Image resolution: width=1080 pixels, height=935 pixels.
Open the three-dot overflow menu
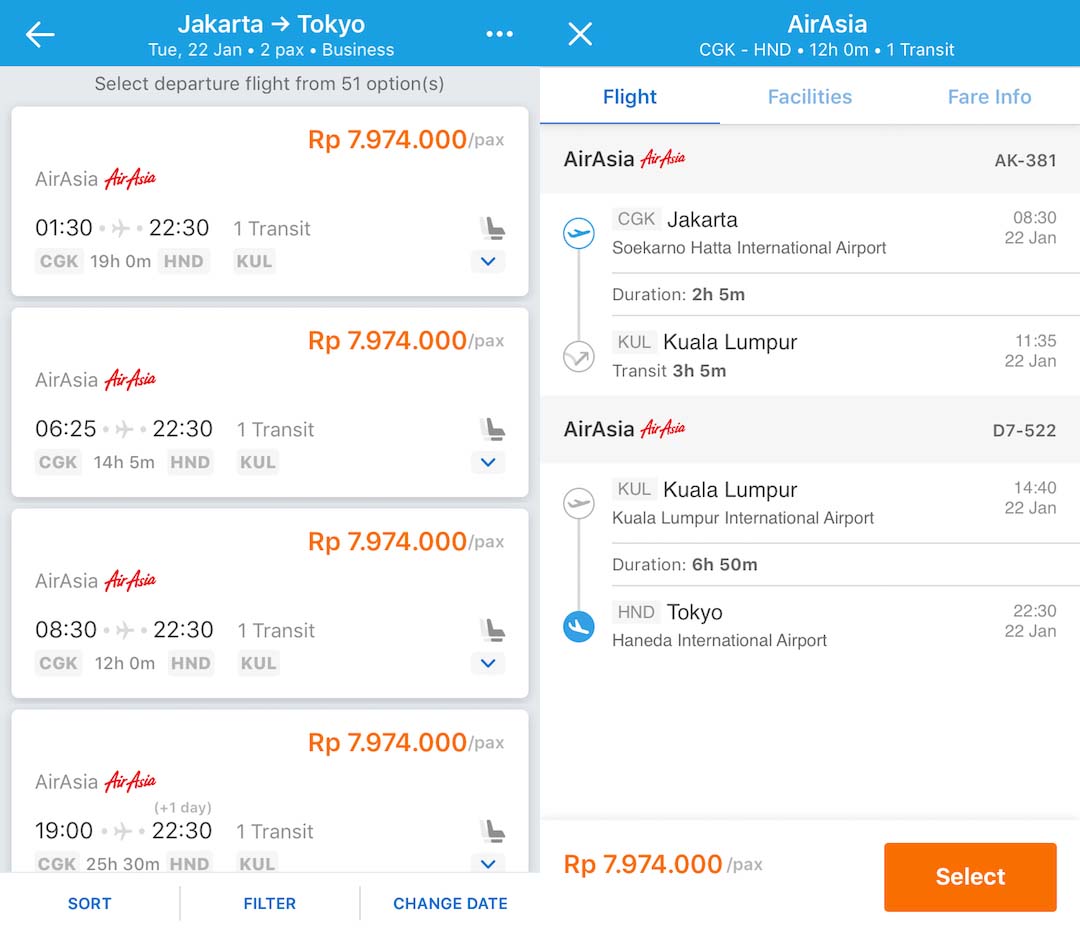(500, 33)
